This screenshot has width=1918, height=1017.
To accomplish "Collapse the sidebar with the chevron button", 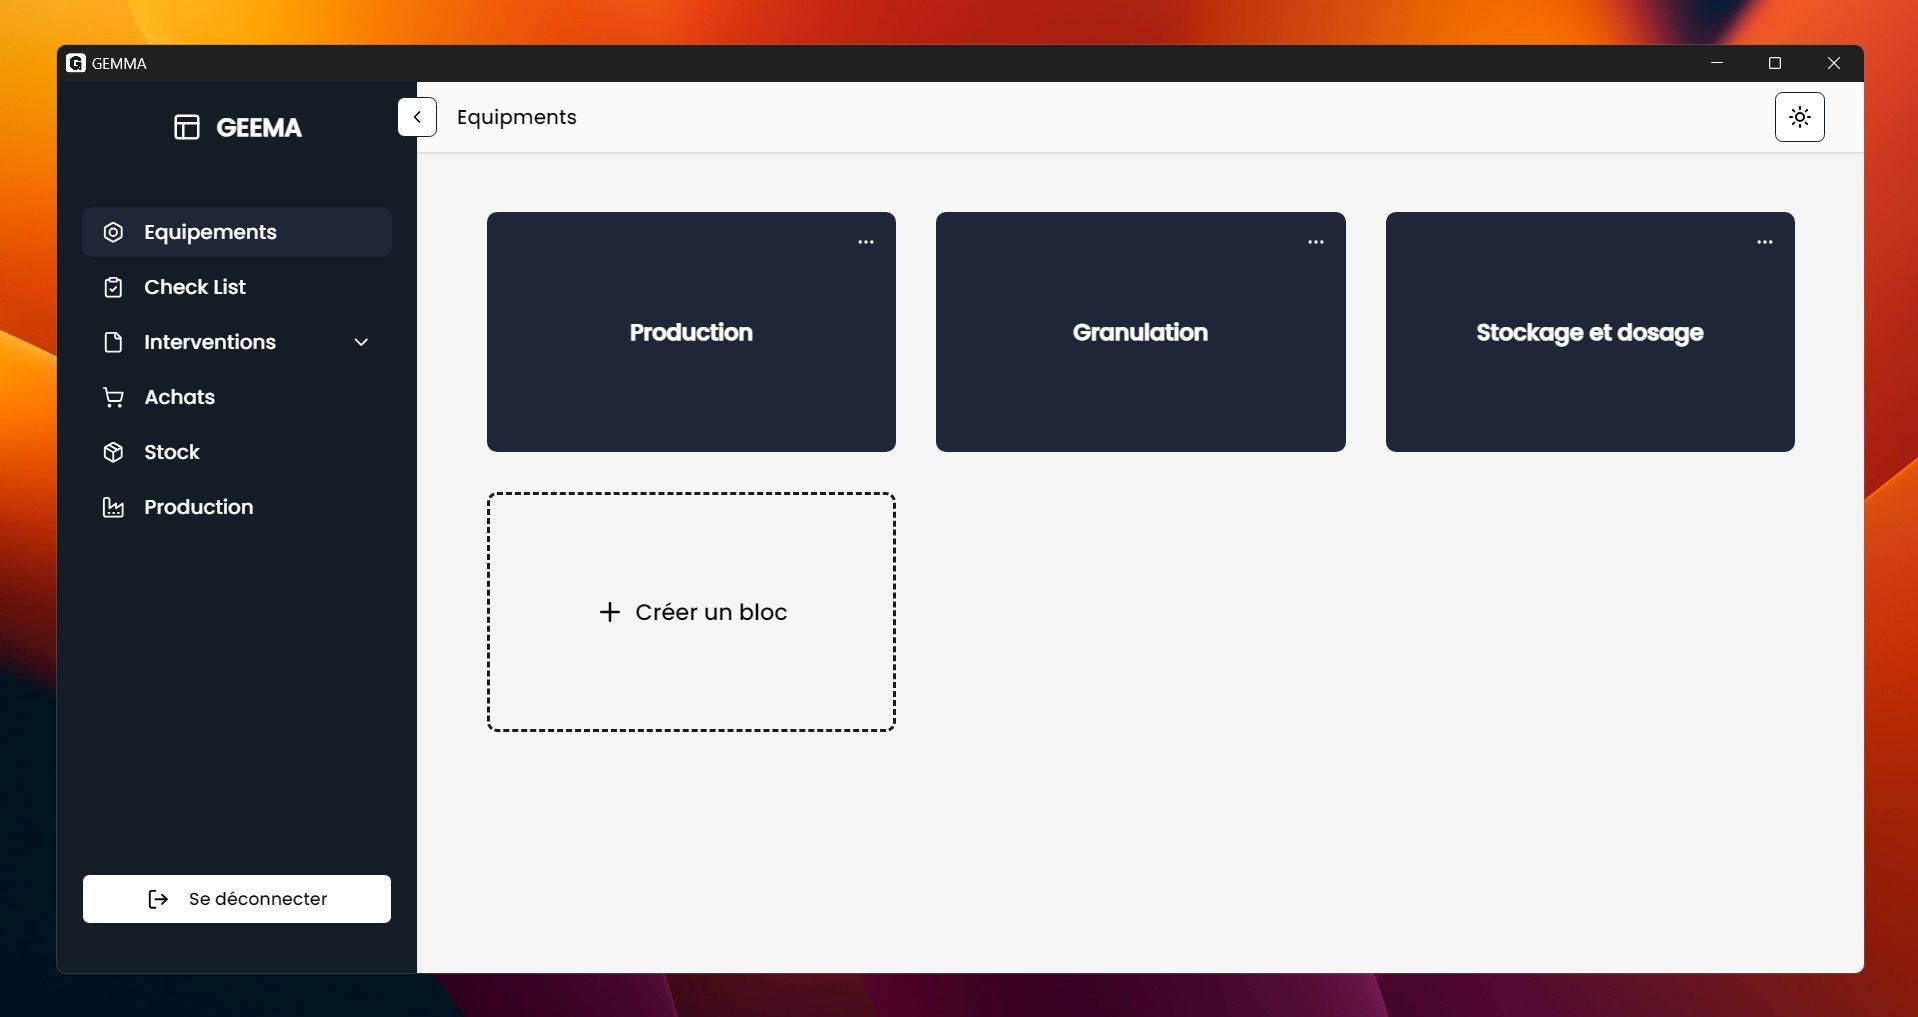I will point(417,117).
